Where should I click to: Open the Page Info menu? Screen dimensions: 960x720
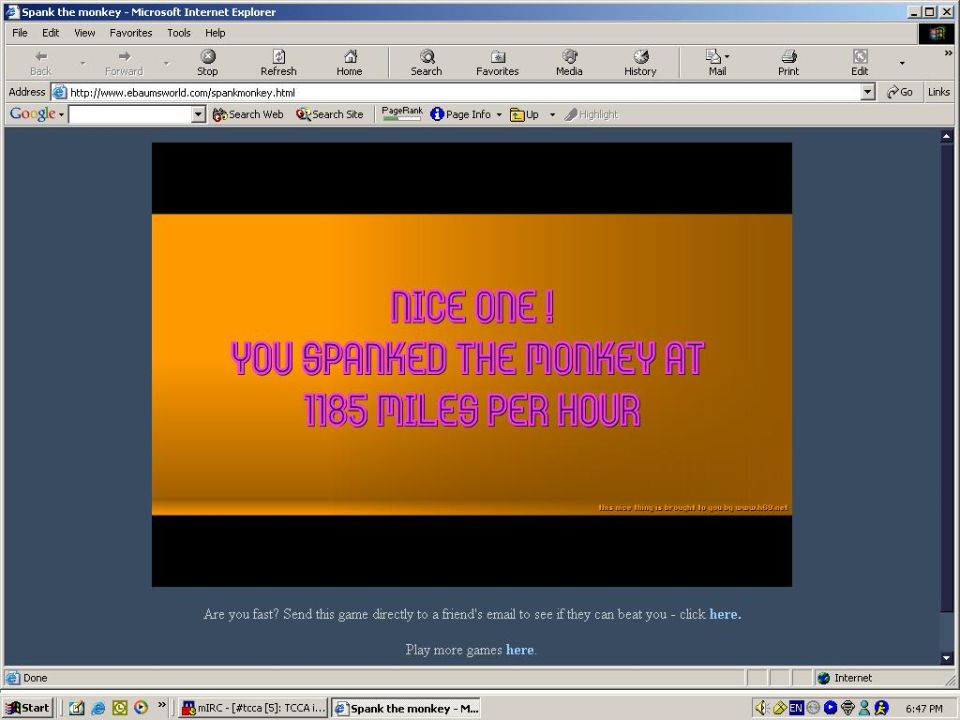point(466,114)
